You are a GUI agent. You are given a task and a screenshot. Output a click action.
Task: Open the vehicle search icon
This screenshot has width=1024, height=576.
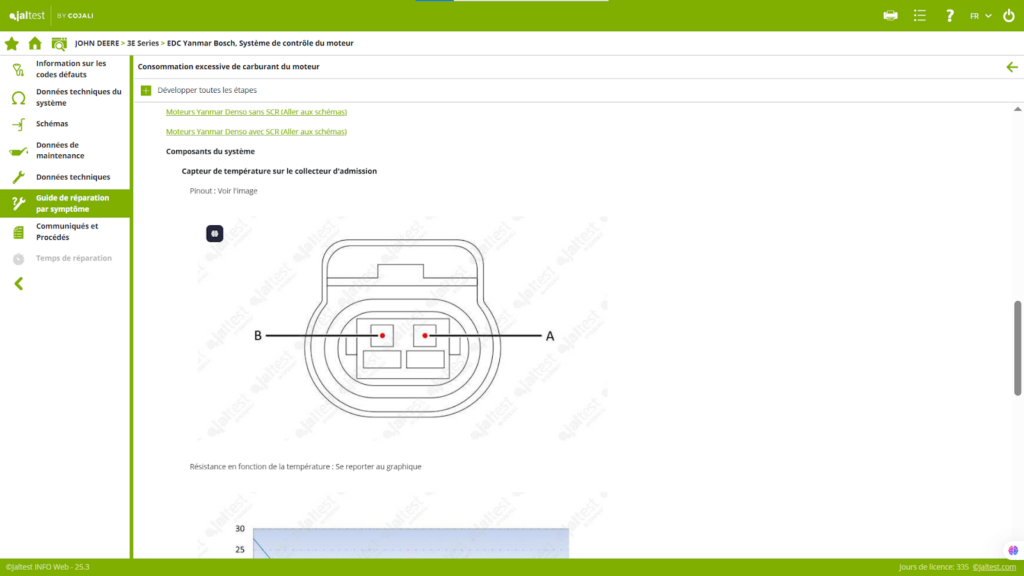[59, 43]
